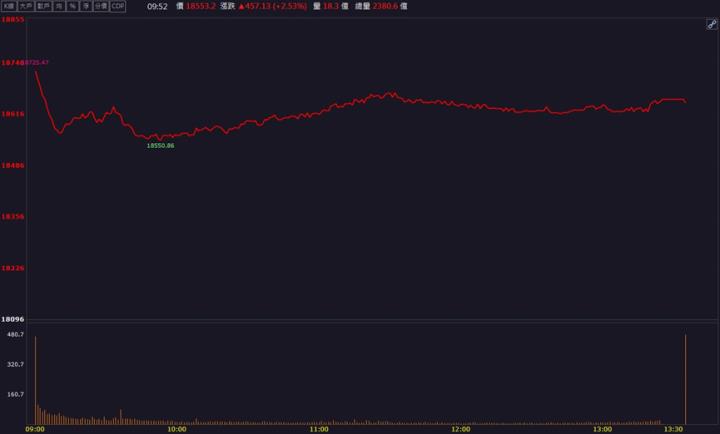Click the 18725.47 high price label
This screenshot has width=720, height=434.
37,63
